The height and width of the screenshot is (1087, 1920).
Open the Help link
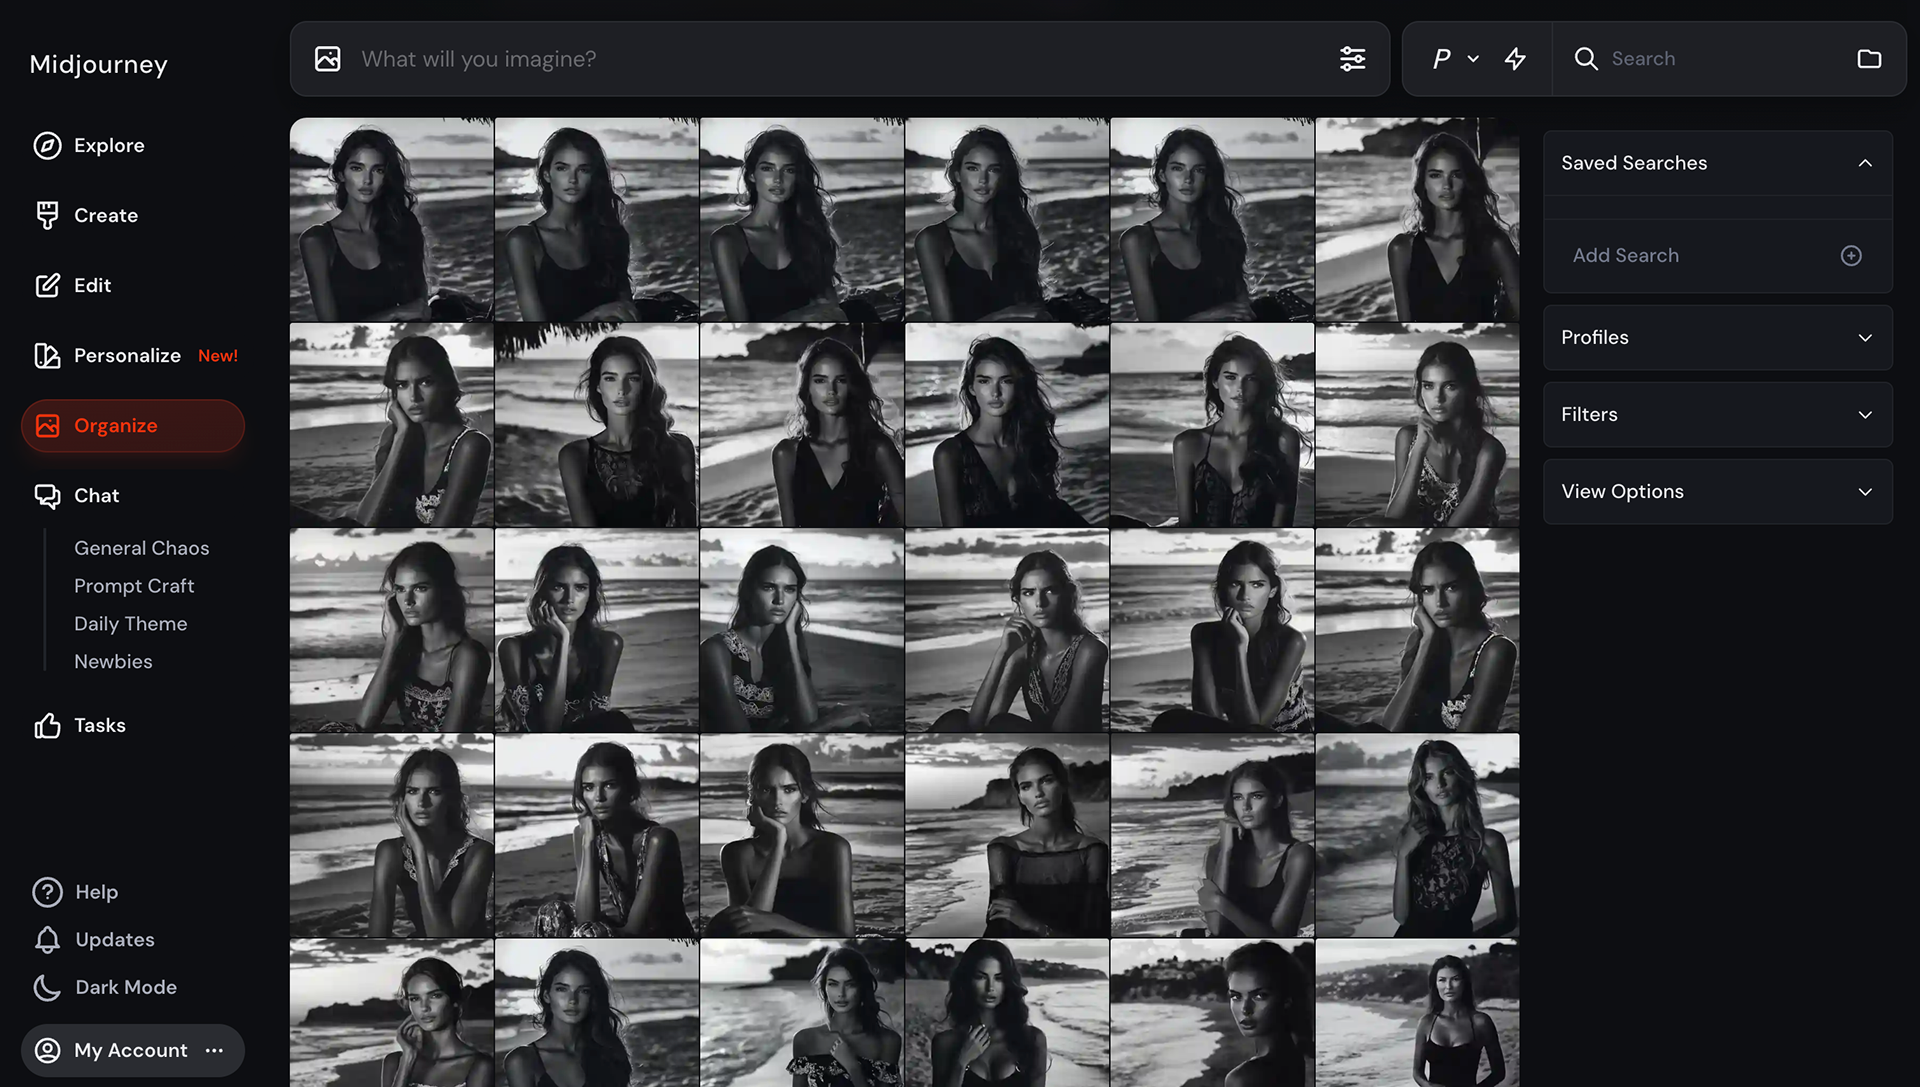96,892
